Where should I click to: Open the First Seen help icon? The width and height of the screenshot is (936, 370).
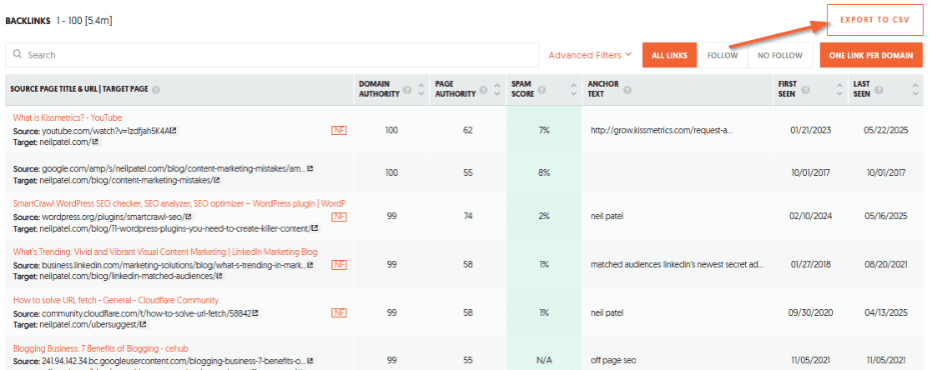(805, 91)
